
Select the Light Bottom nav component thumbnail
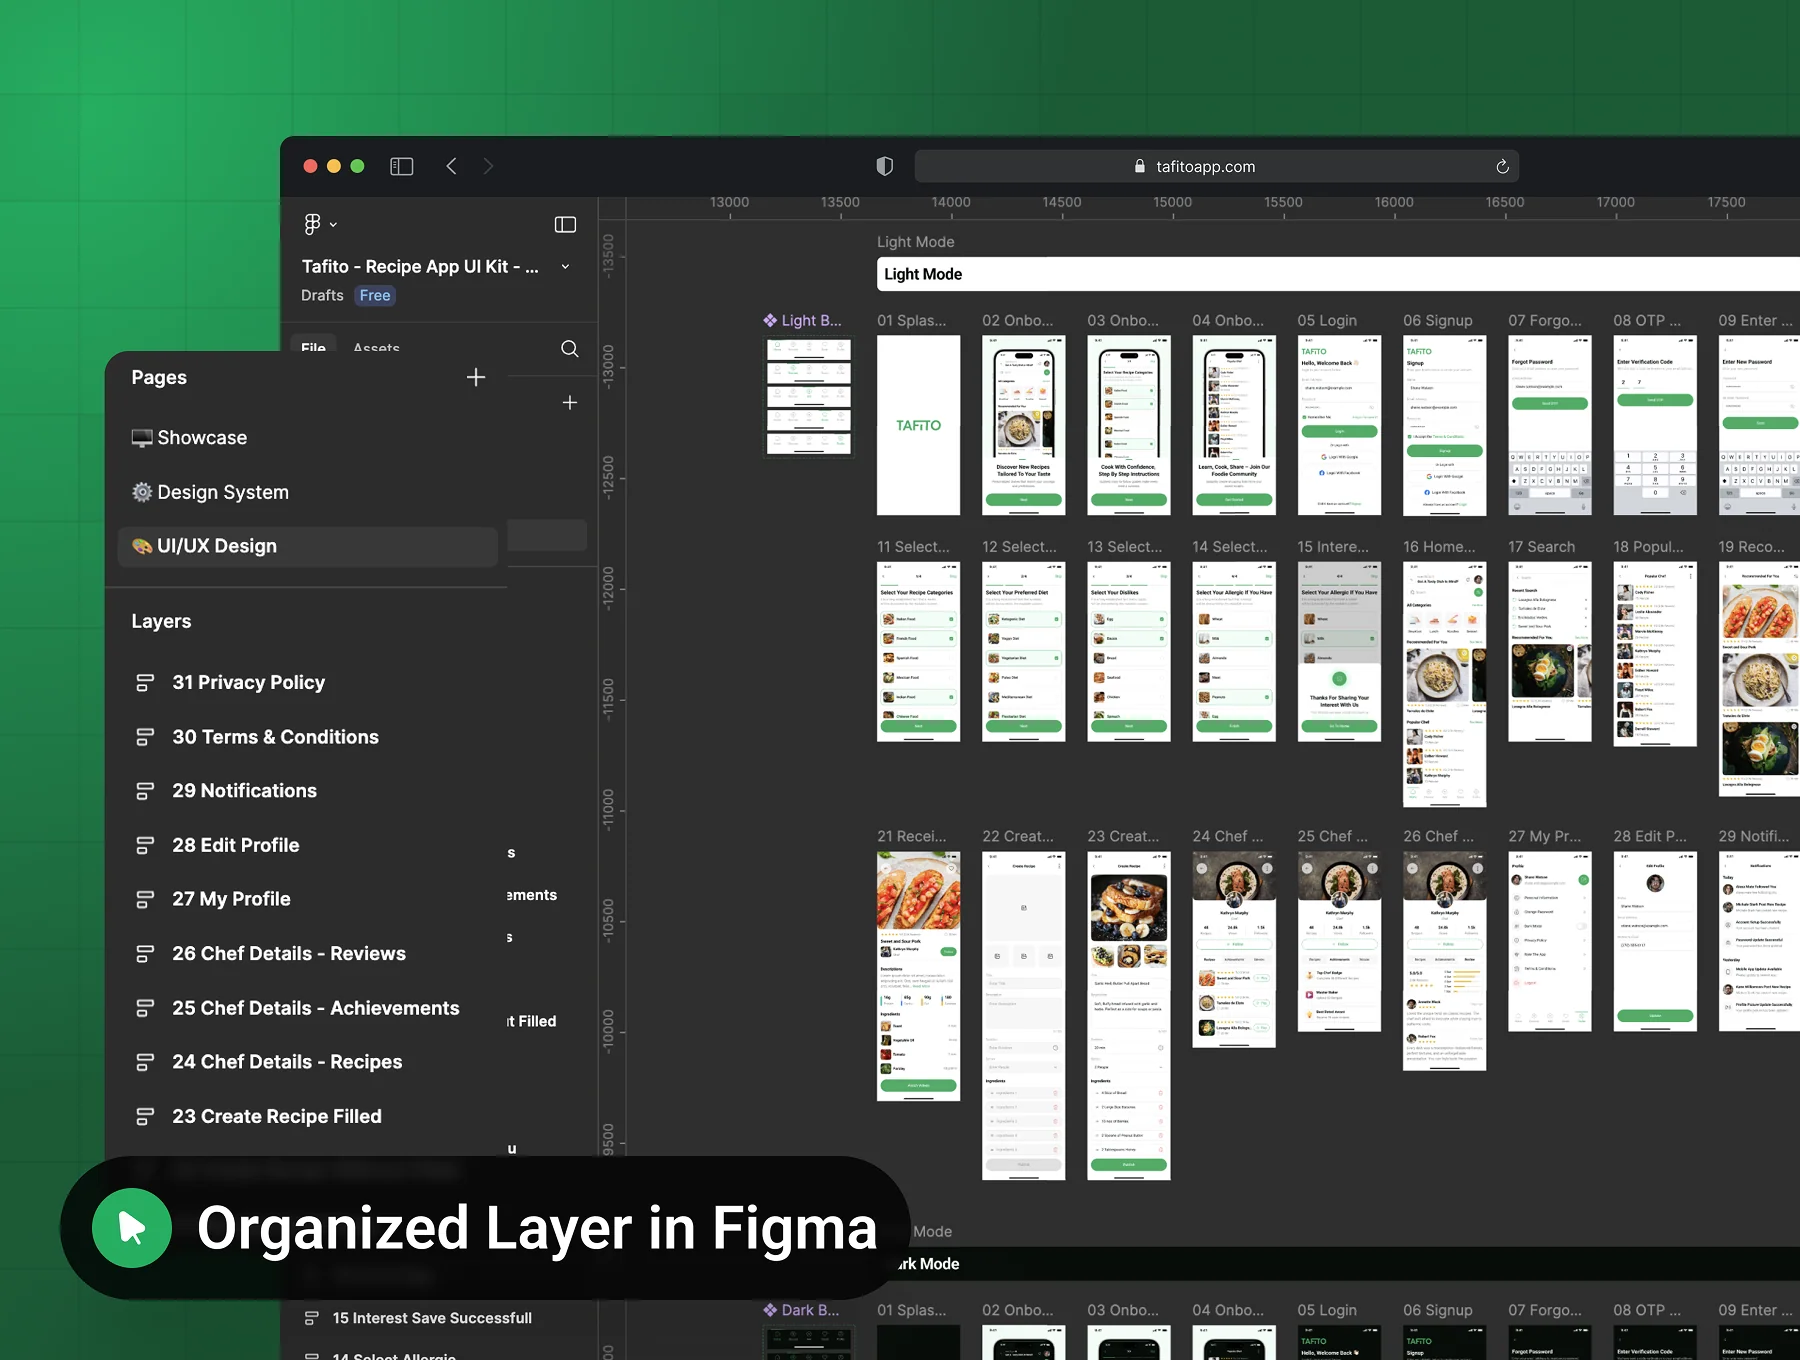809,396
